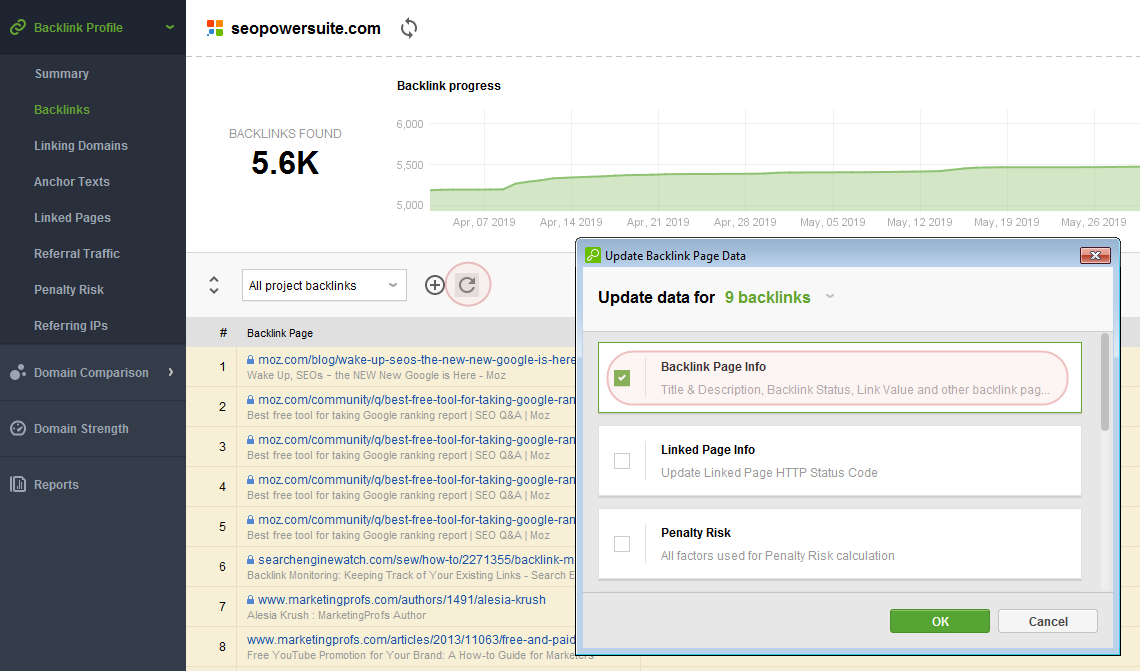Open the marketingprofs.com articles link in row 8

[x=412, y=639]
